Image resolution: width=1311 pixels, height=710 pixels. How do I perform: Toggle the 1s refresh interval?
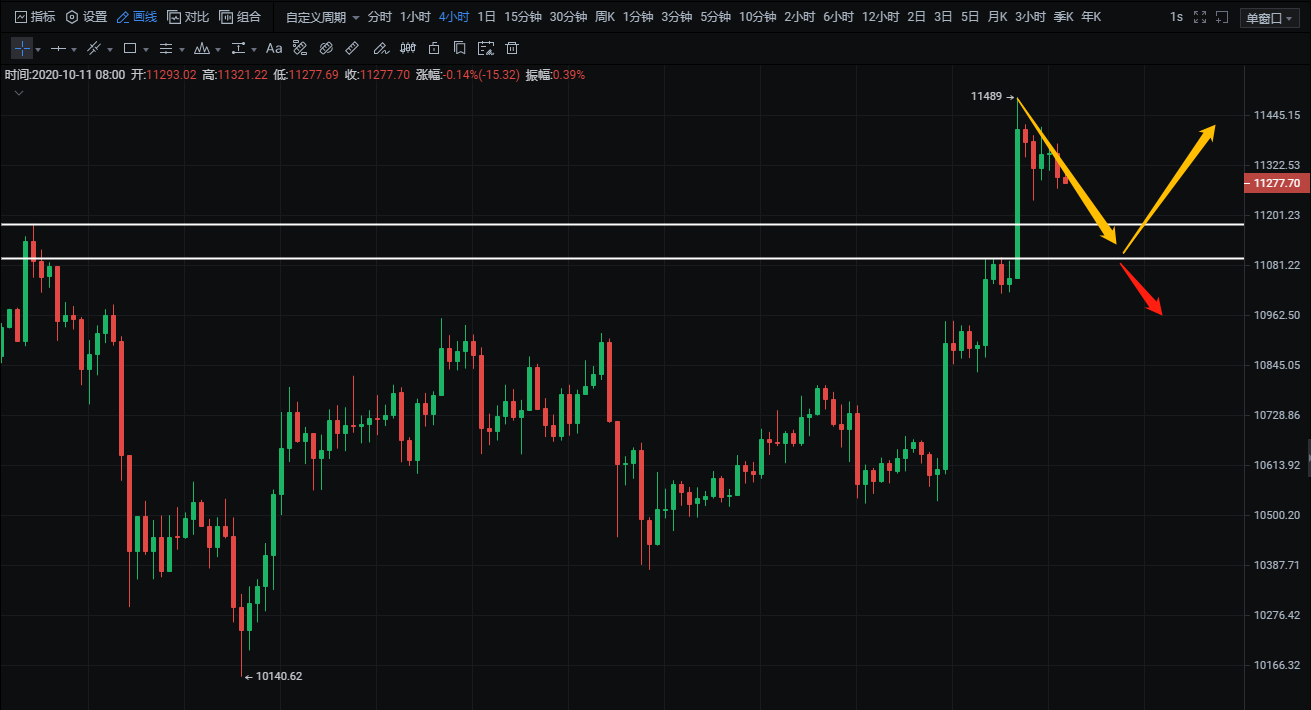[x=1176, y=17]
